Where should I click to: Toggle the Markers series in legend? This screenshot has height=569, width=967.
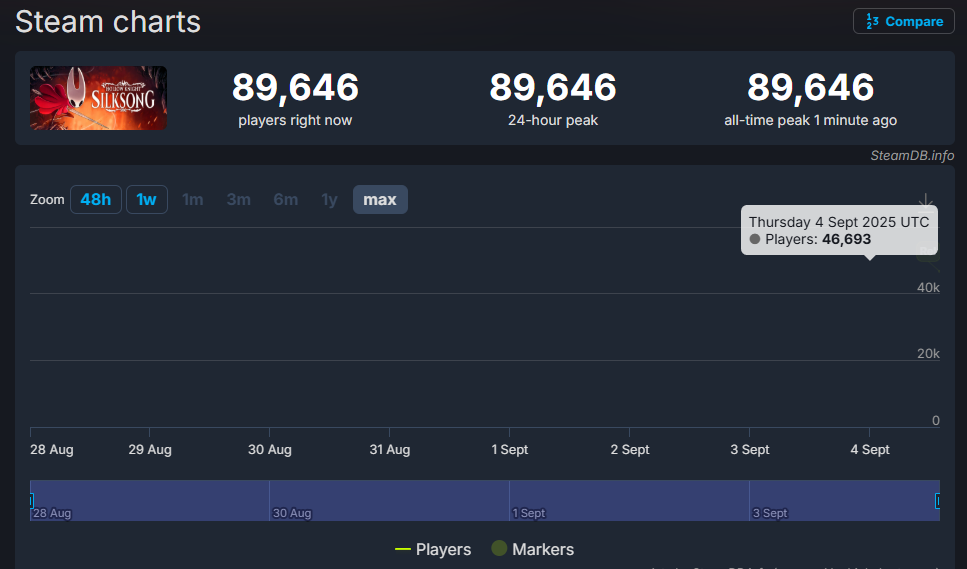(533, 549)
